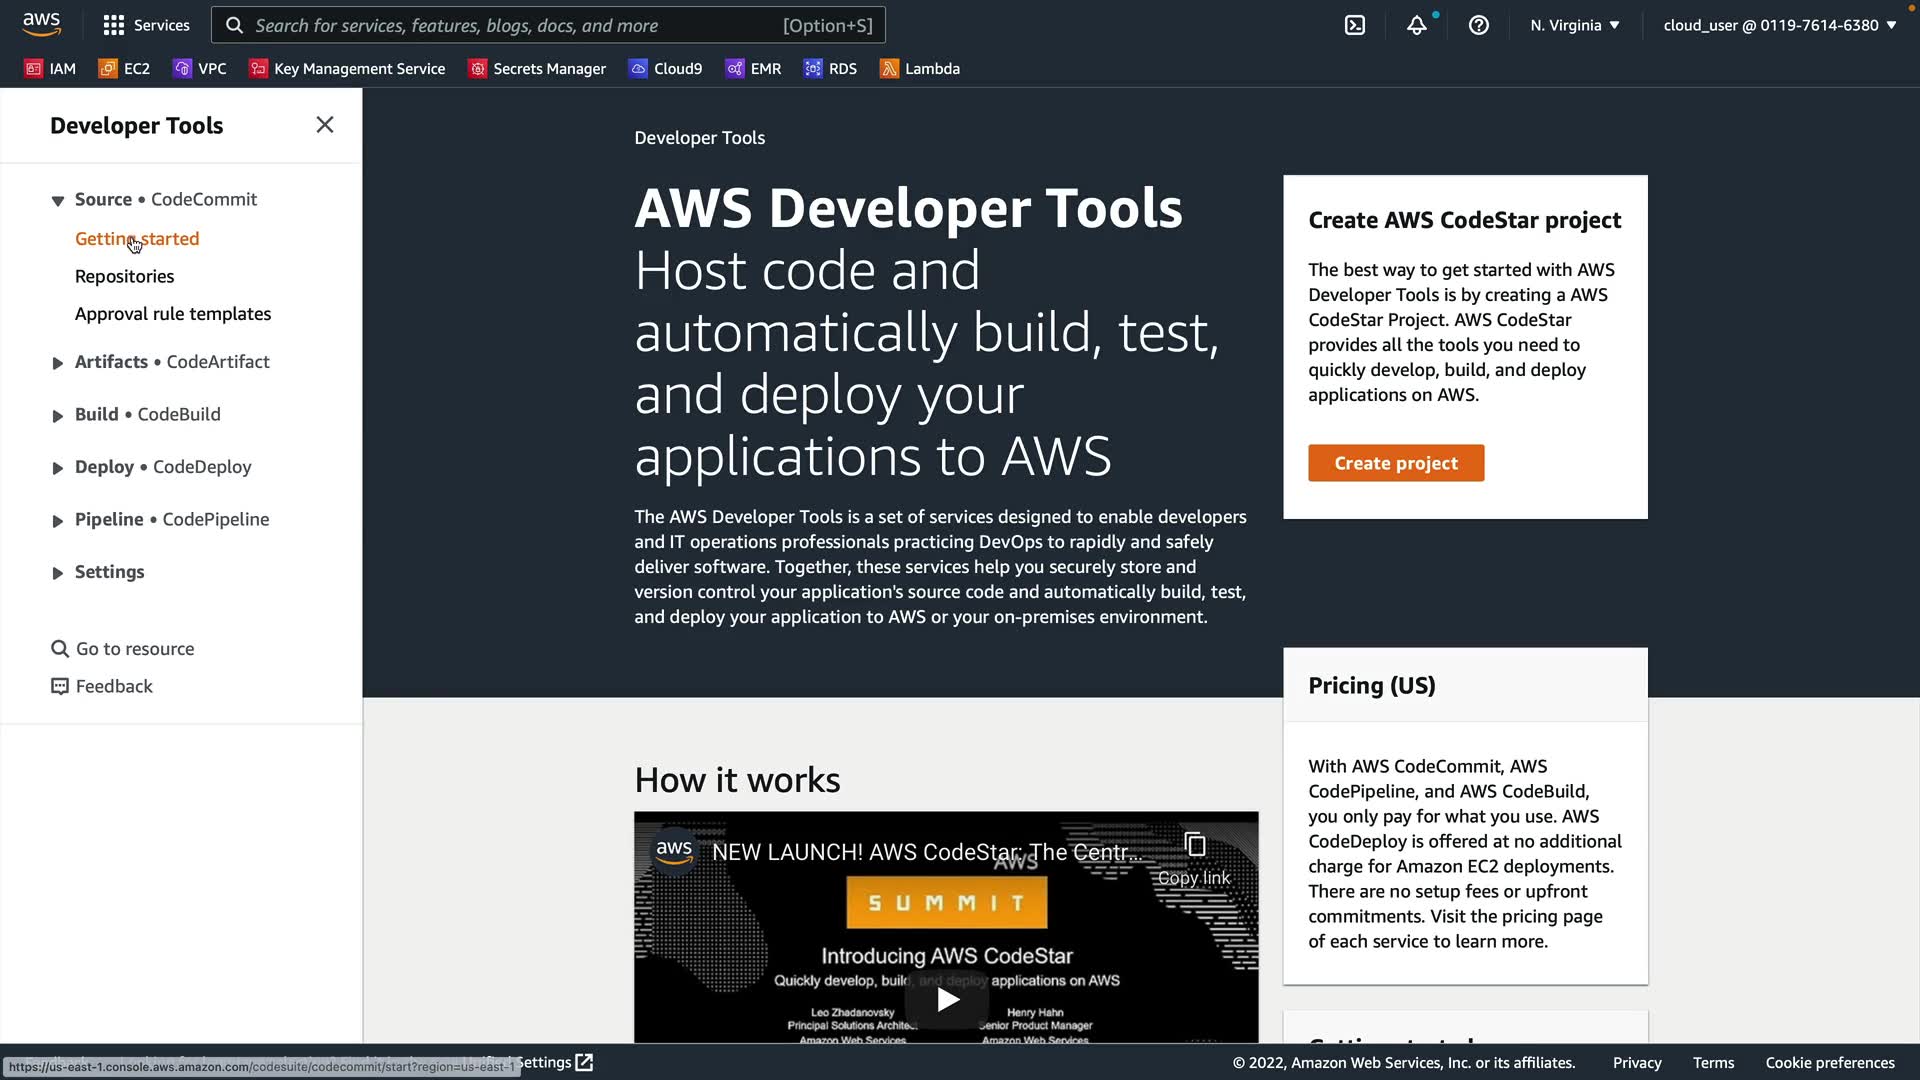Expand the Pipeline CodePipeline section
The height and width of the screenshot is (1080, 1920).
[x=58, y=520]
